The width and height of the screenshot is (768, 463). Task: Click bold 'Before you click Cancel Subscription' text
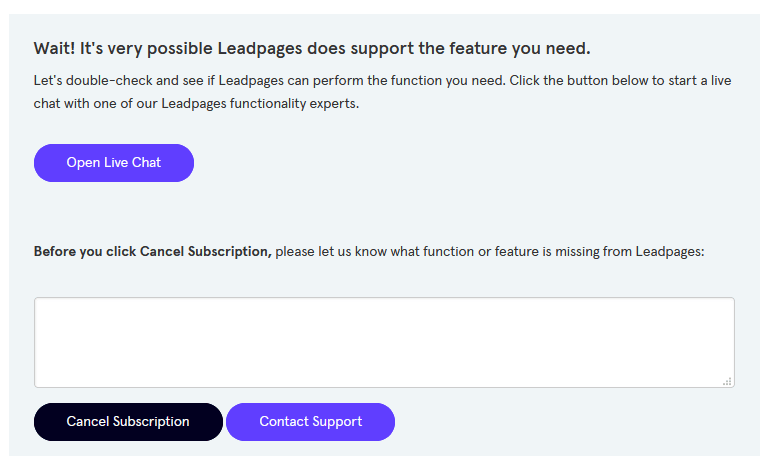click(152, 252)
